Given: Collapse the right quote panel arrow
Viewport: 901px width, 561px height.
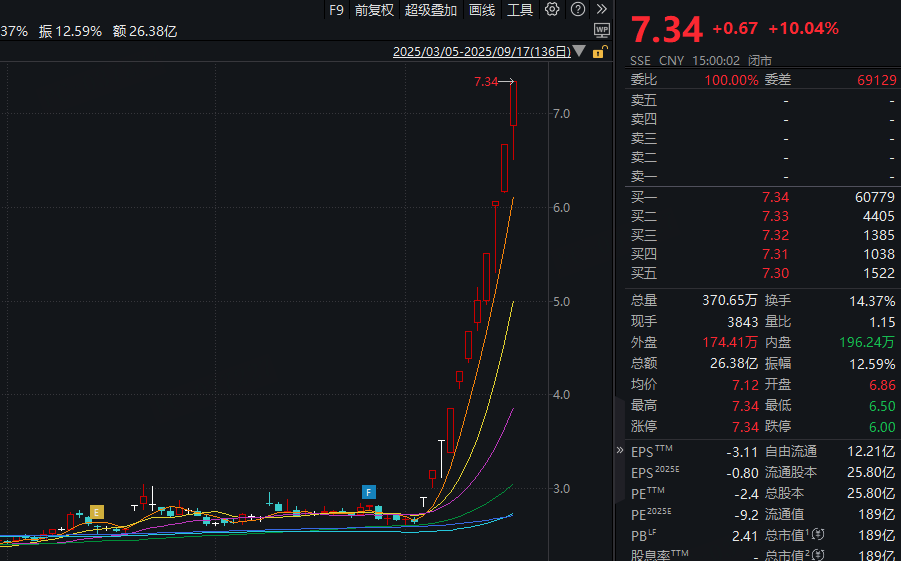Looking at the screenshot, I should (617, 411).
